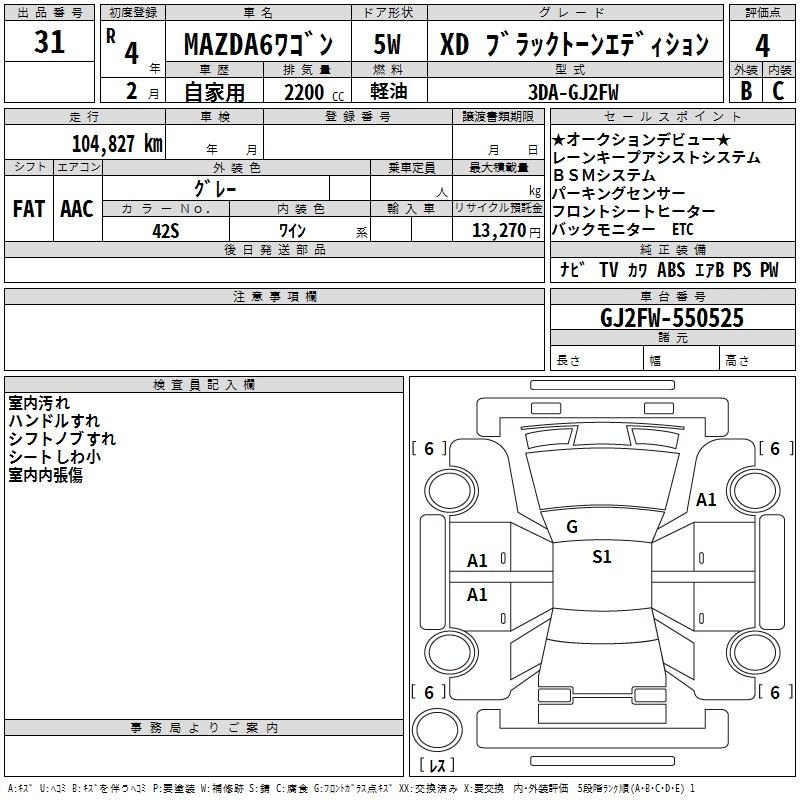Click the top-left tire [6] marker
Screen dimensions: 800x800
pos(429,449)
